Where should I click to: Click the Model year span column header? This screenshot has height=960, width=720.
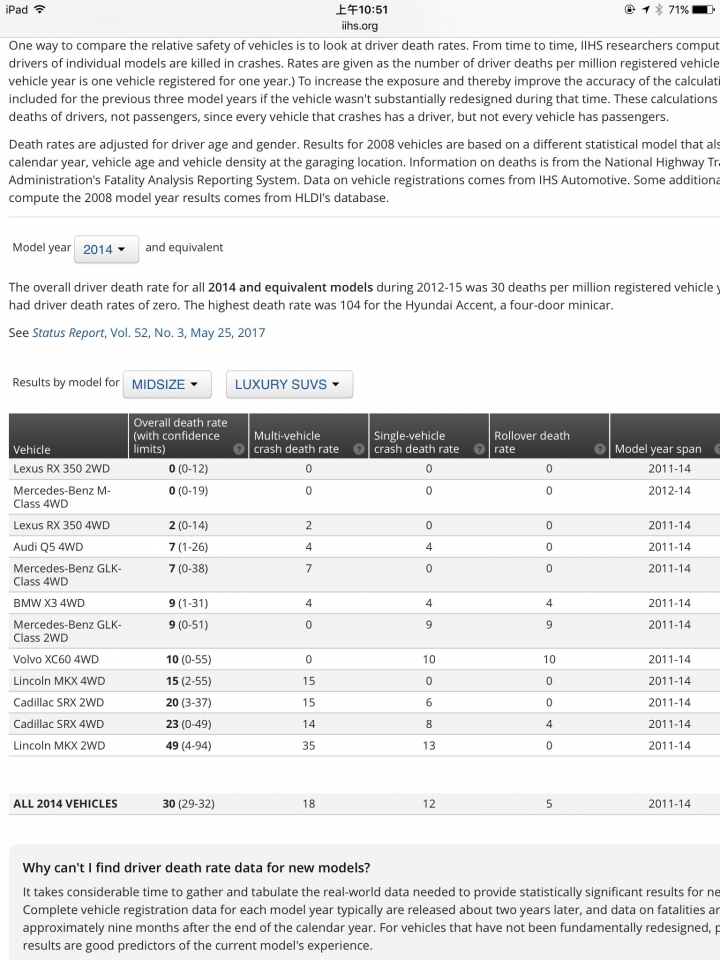pos(665,436)
